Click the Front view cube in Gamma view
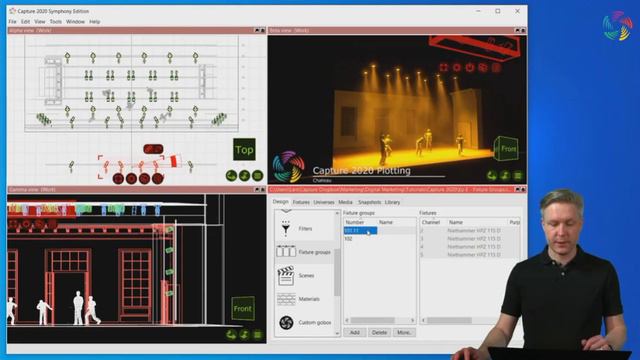 click(243, 308)
